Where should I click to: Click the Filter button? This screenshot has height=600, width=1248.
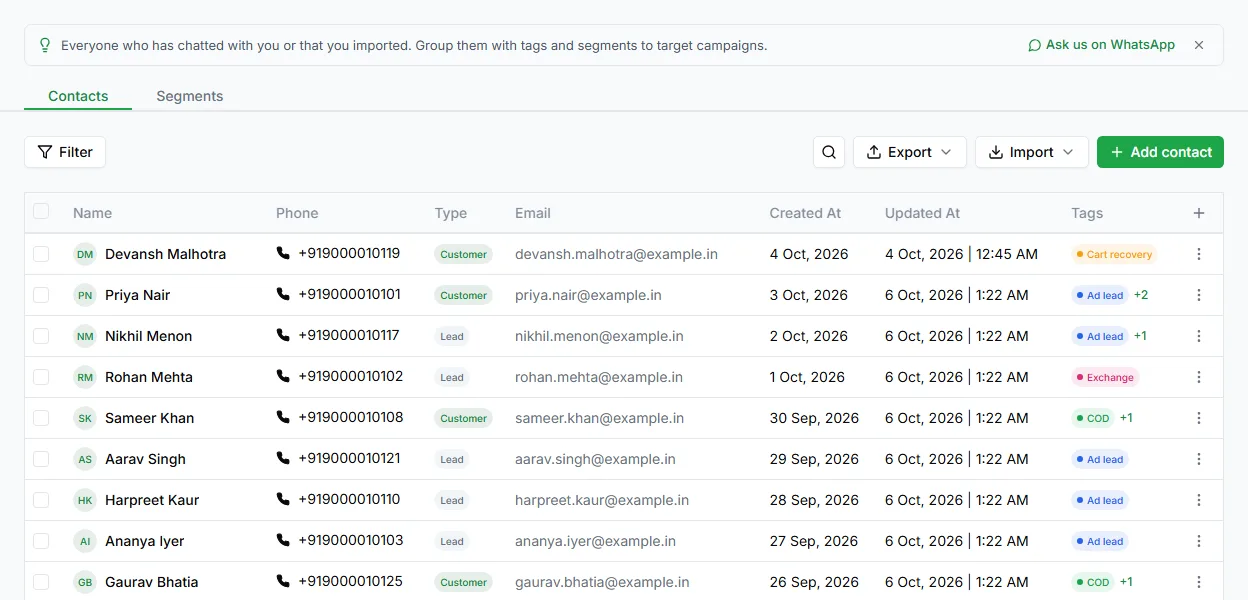tap(65, 152)
